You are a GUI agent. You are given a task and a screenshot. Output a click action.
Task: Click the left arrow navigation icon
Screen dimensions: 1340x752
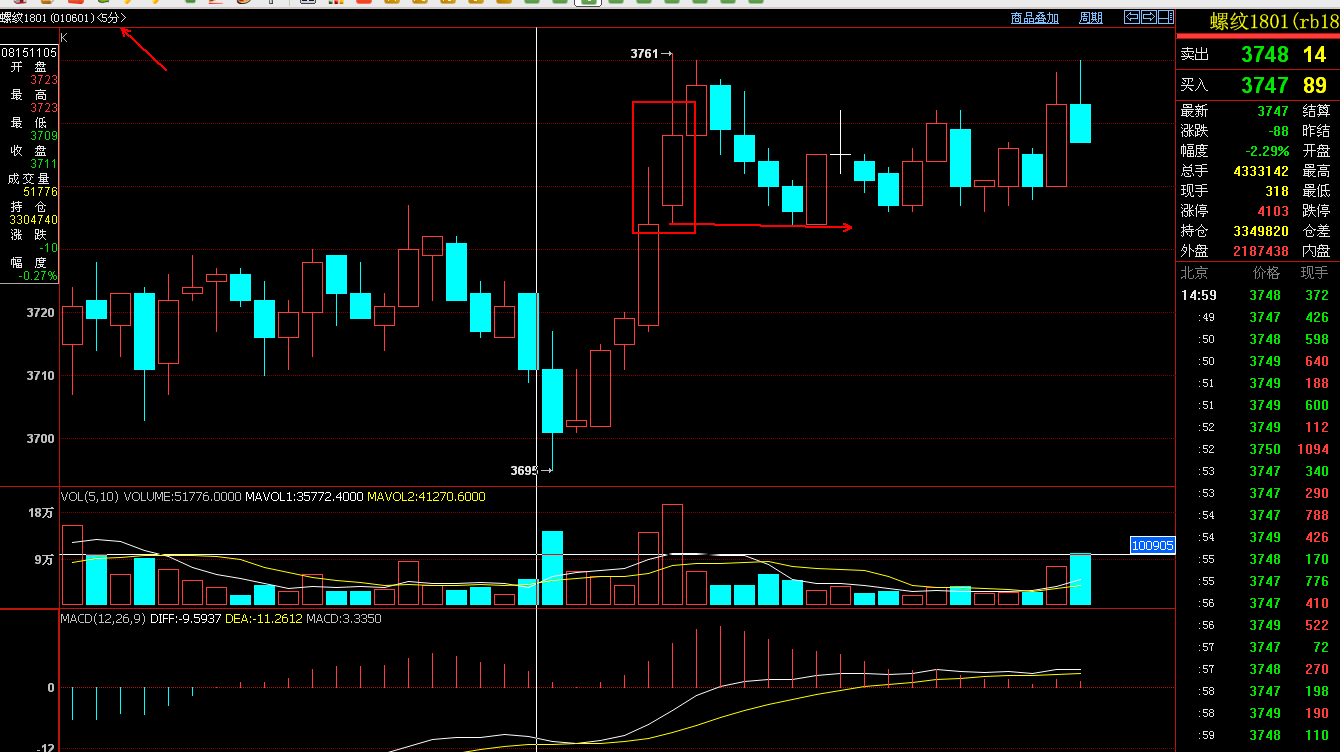click(x=1132, y=17)
